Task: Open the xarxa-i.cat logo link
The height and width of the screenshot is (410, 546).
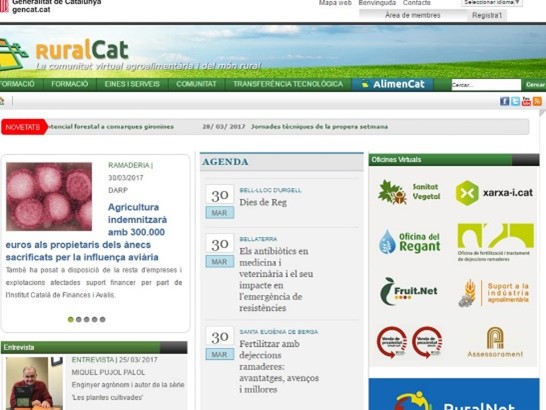Action: click(494, 193)
